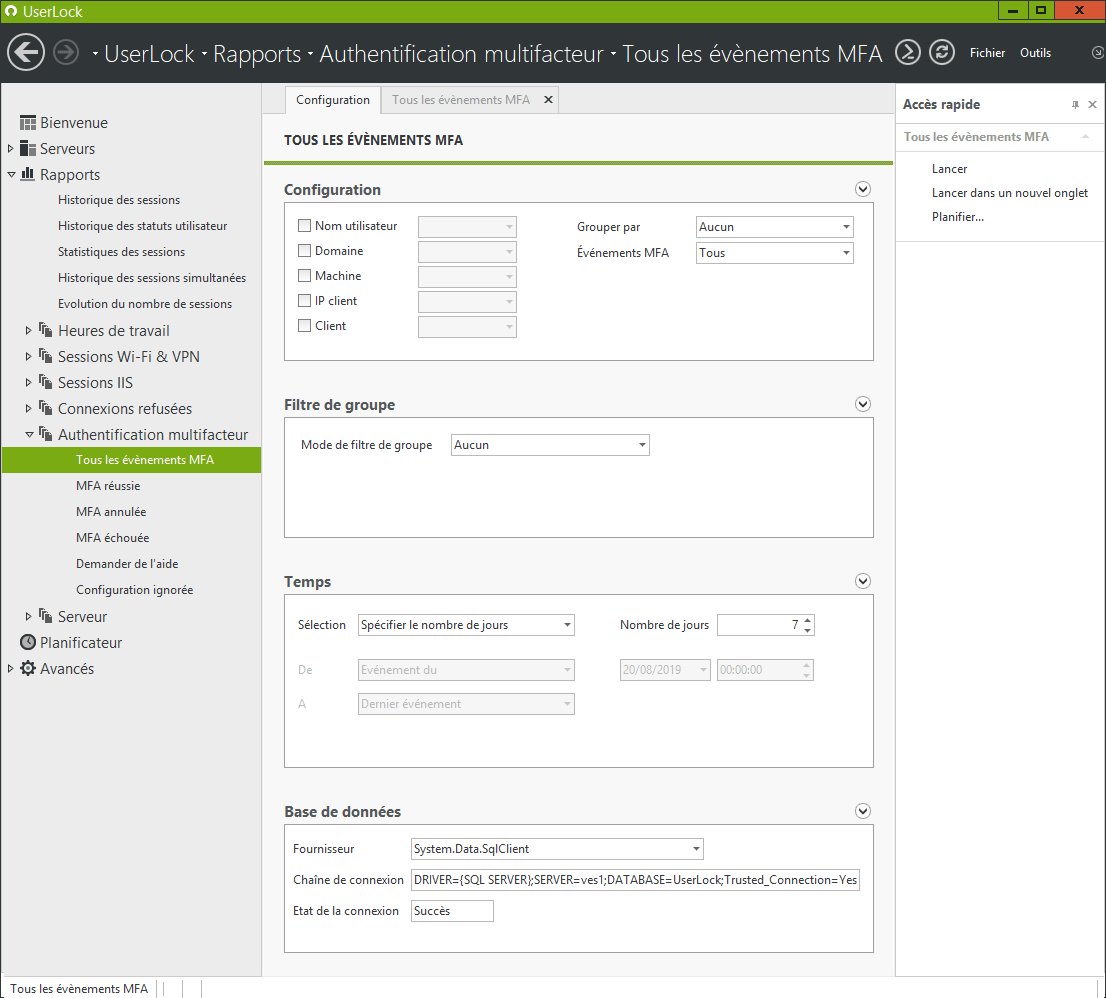Open Planificateur via its clock icon

tap(28, 643)
